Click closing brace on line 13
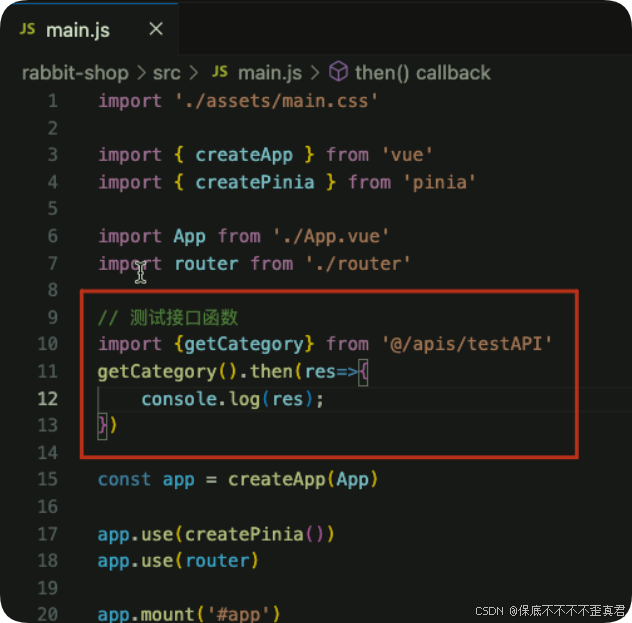 pos(102,426)
